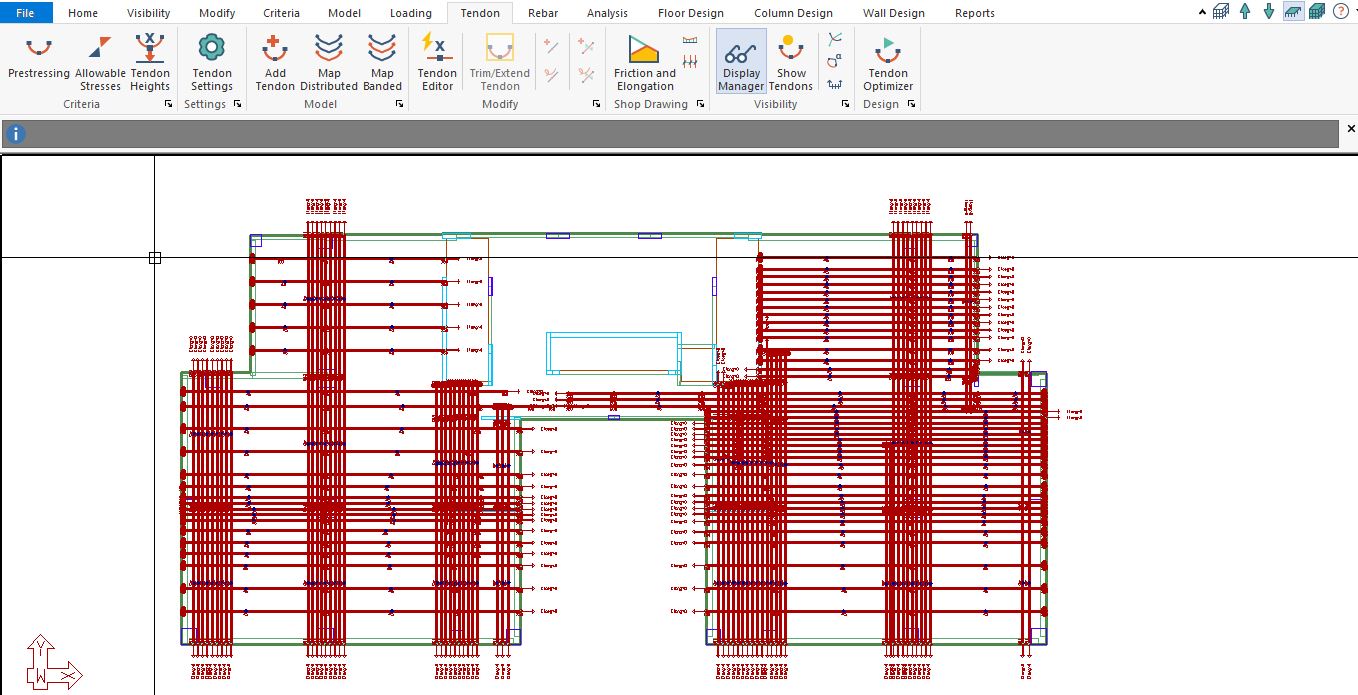The height and width of the screenshot is (695, 1358).
Task: Switch to the Modify ribbon tab
Action: click(217, 13)
